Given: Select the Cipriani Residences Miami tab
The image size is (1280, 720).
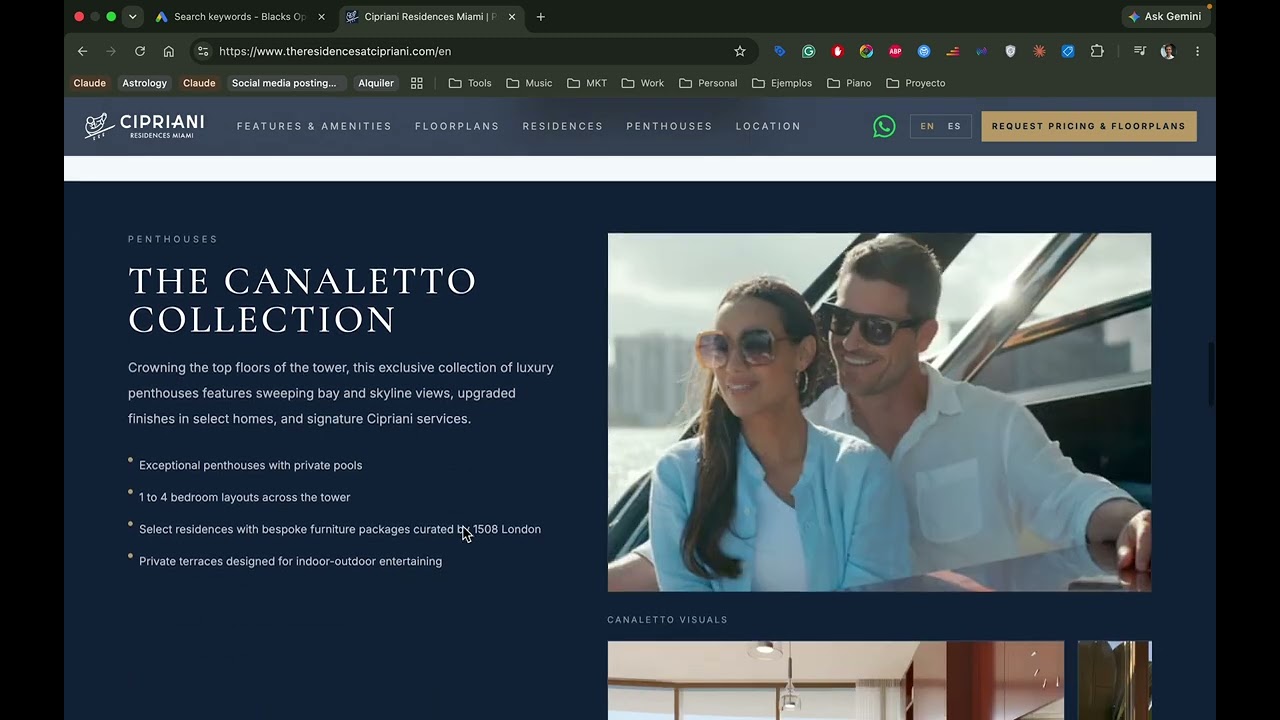Looking at the screenshot, I should (430, 17).
